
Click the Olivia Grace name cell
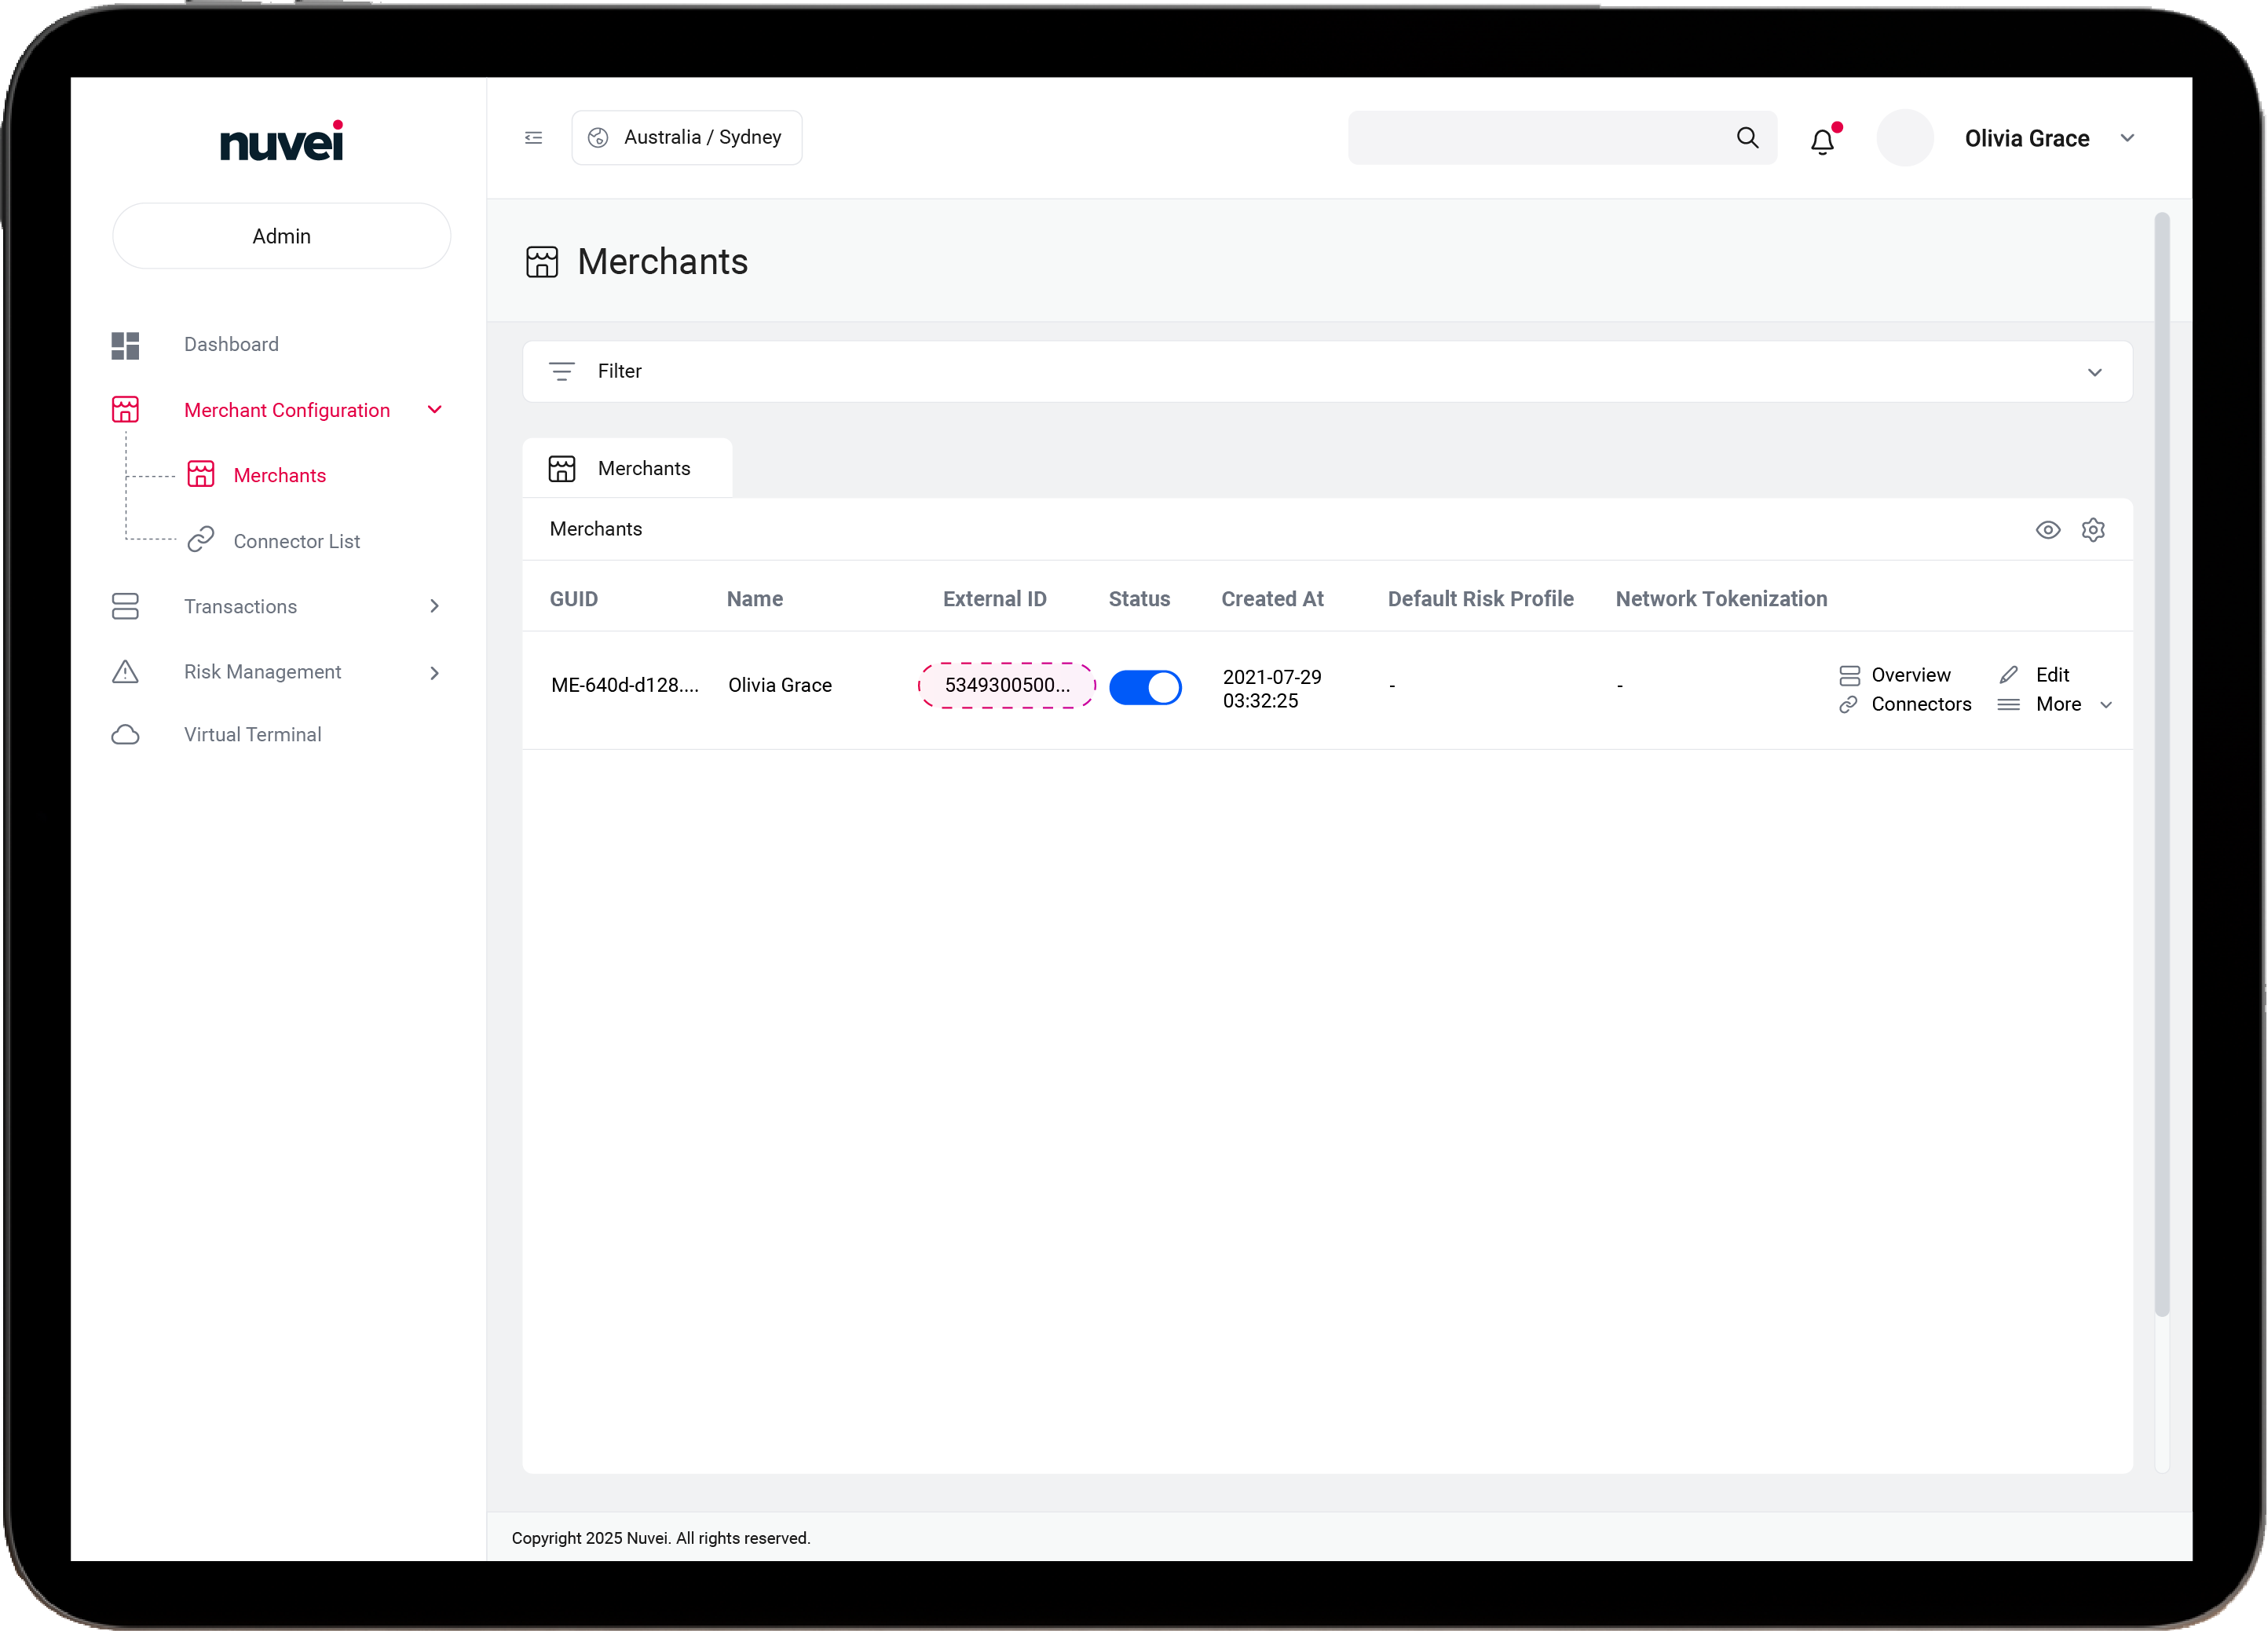pyautogui.click(x=780, y=686)
